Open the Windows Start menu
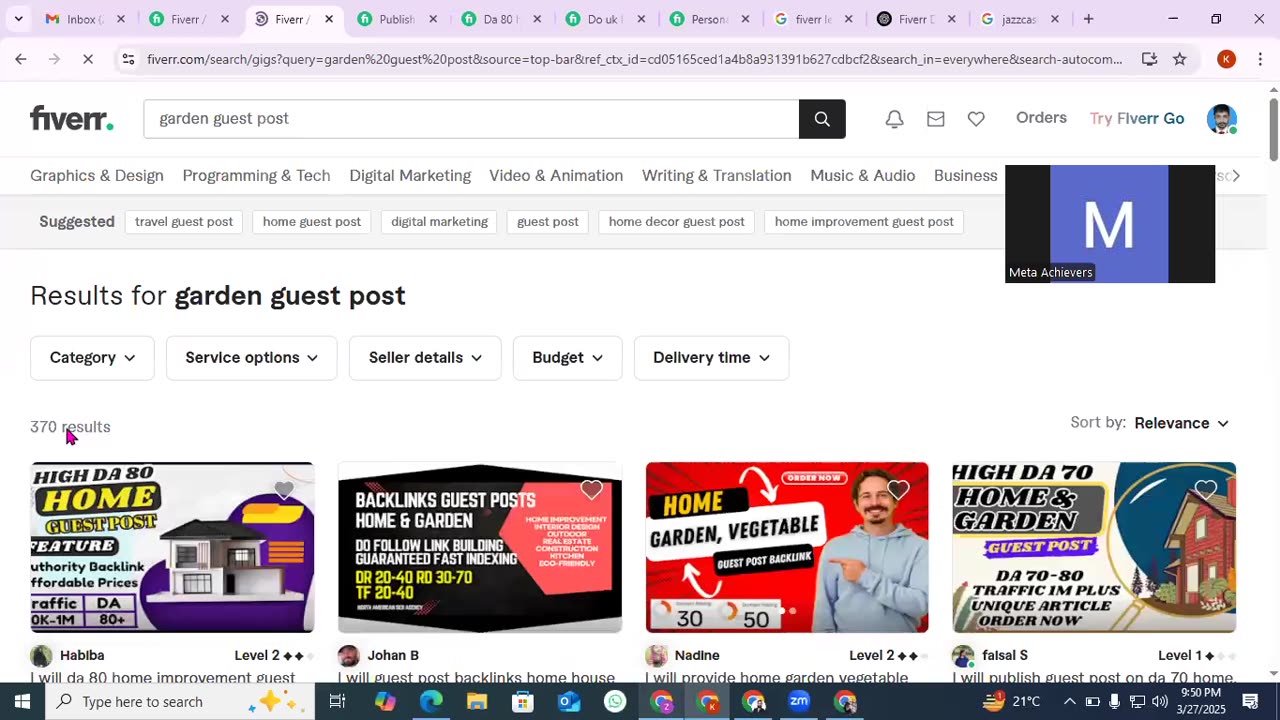1280x720 pixels. pyautogui.click(x=22, y=702)
